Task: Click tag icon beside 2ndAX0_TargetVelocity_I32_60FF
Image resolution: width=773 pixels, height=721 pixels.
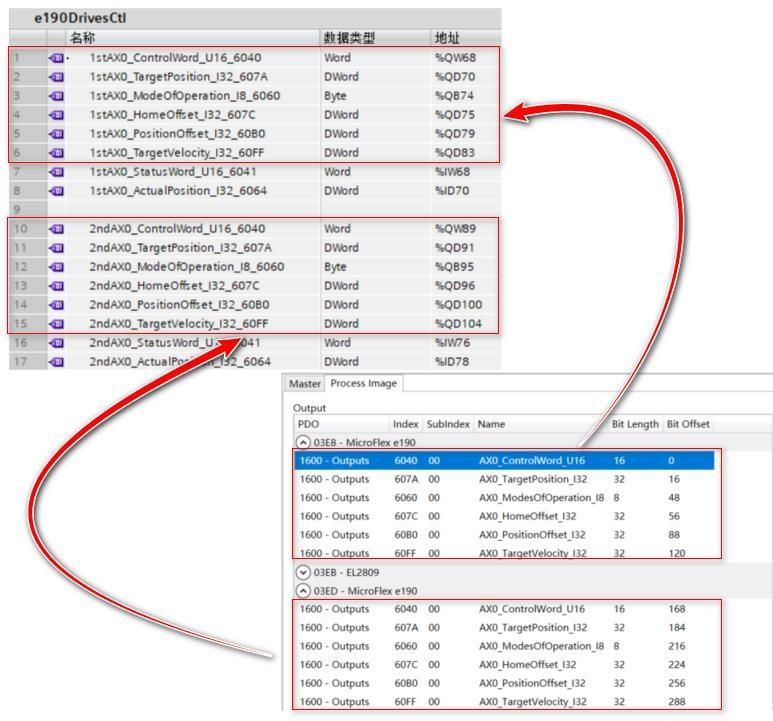Action: pos(56,324)
